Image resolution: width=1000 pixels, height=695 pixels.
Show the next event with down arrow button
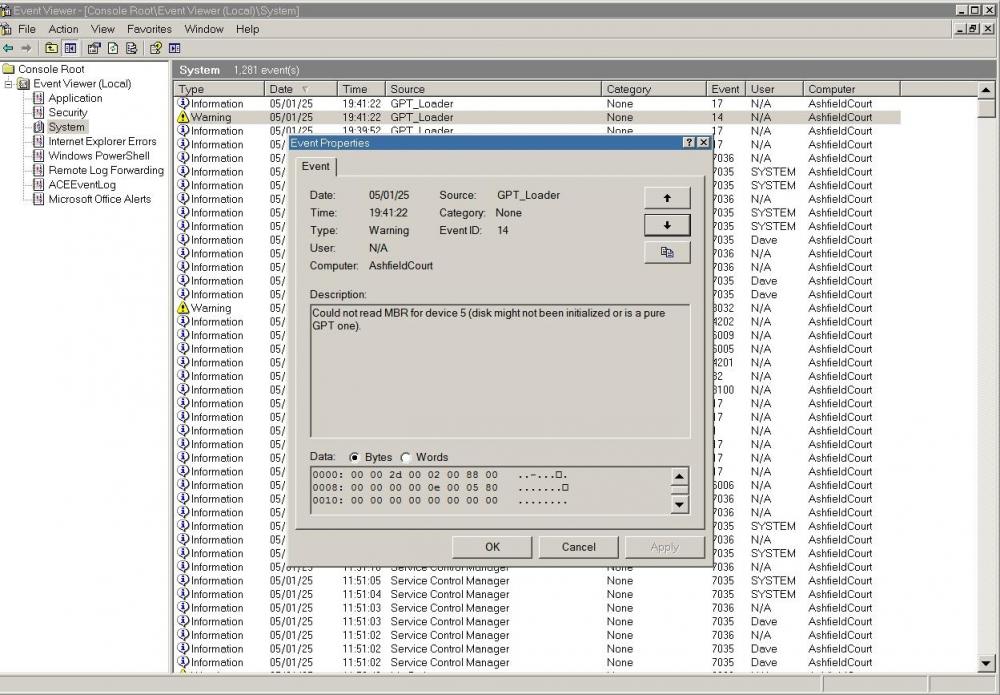667,225
